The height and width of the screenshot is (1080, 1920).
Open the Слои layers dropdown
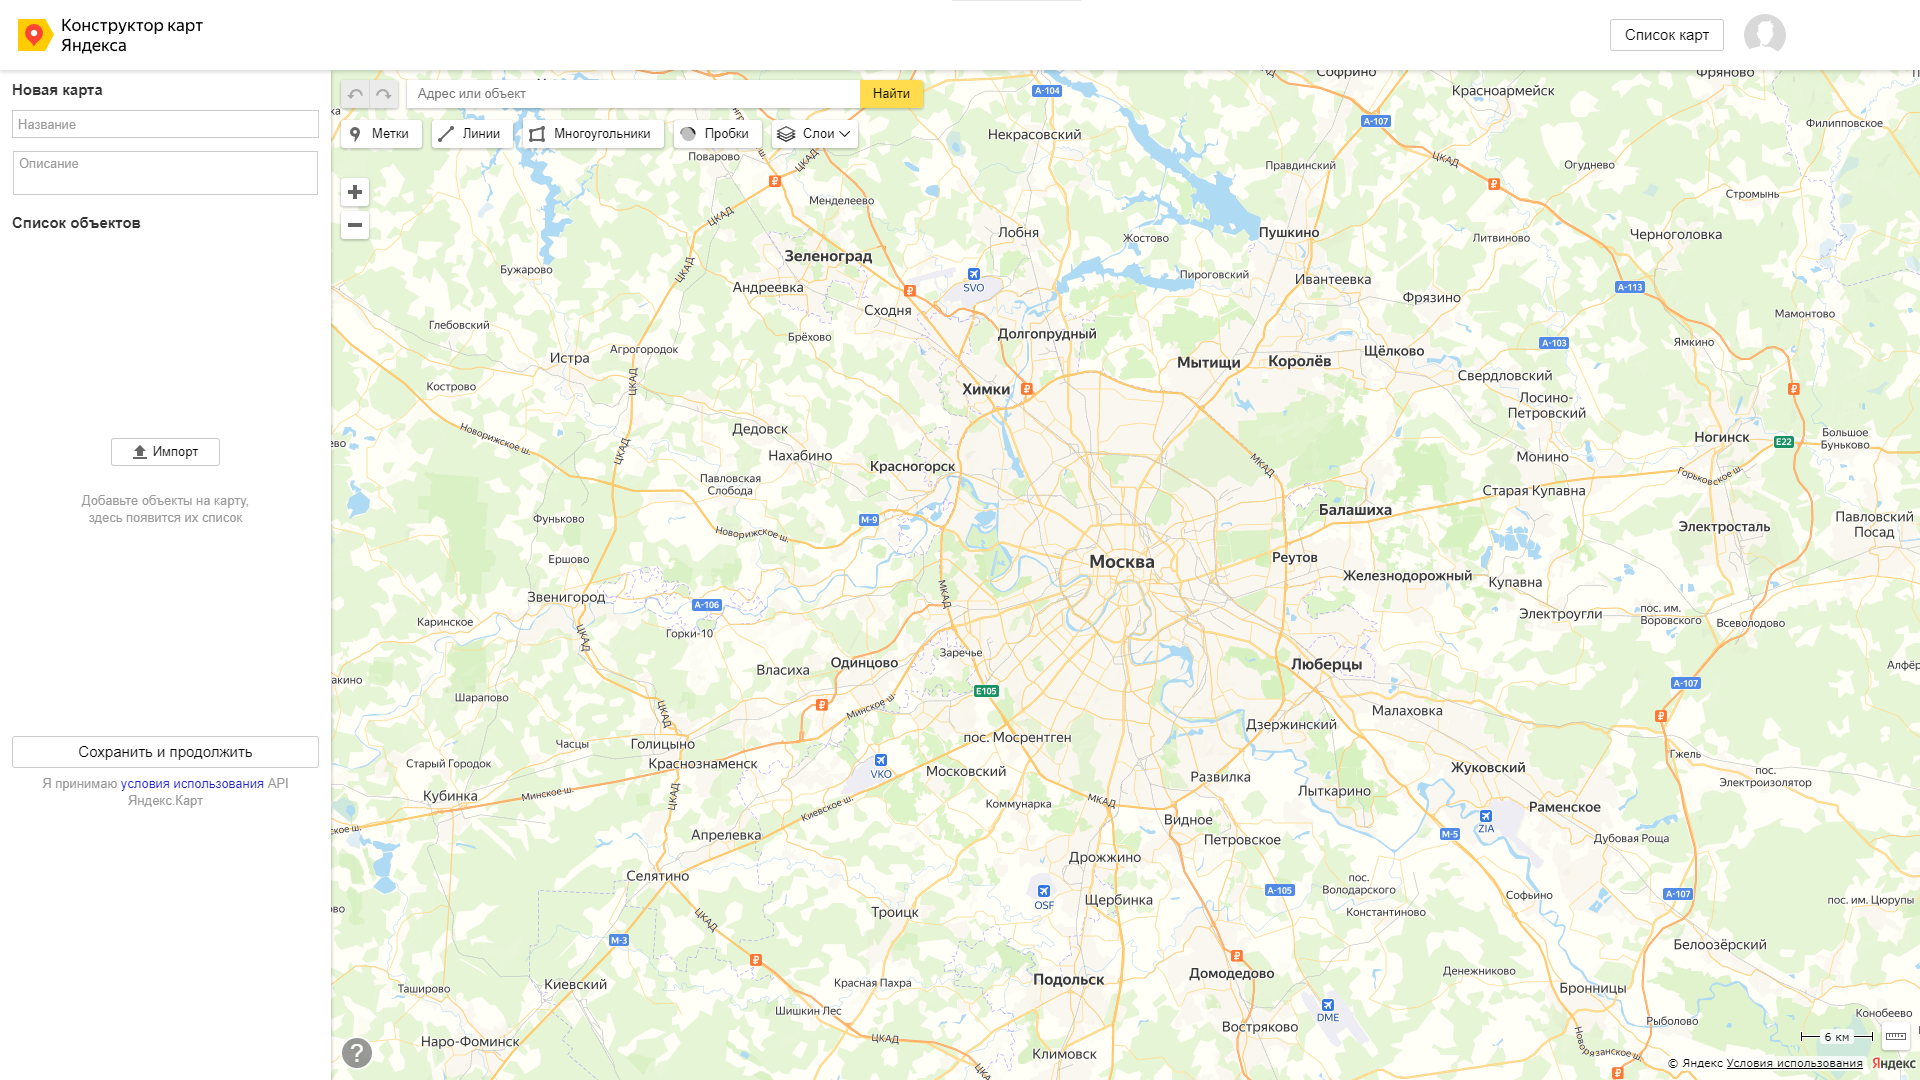pyautogui.click(x=814, y=134)
